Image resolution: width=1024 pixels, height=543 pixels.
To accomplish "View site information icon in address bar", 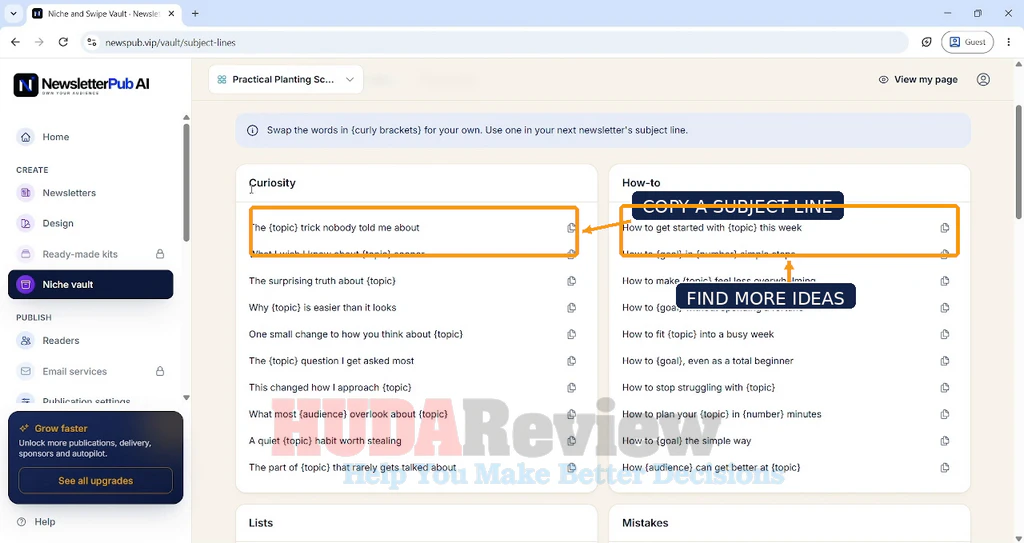I will [91, 42].
